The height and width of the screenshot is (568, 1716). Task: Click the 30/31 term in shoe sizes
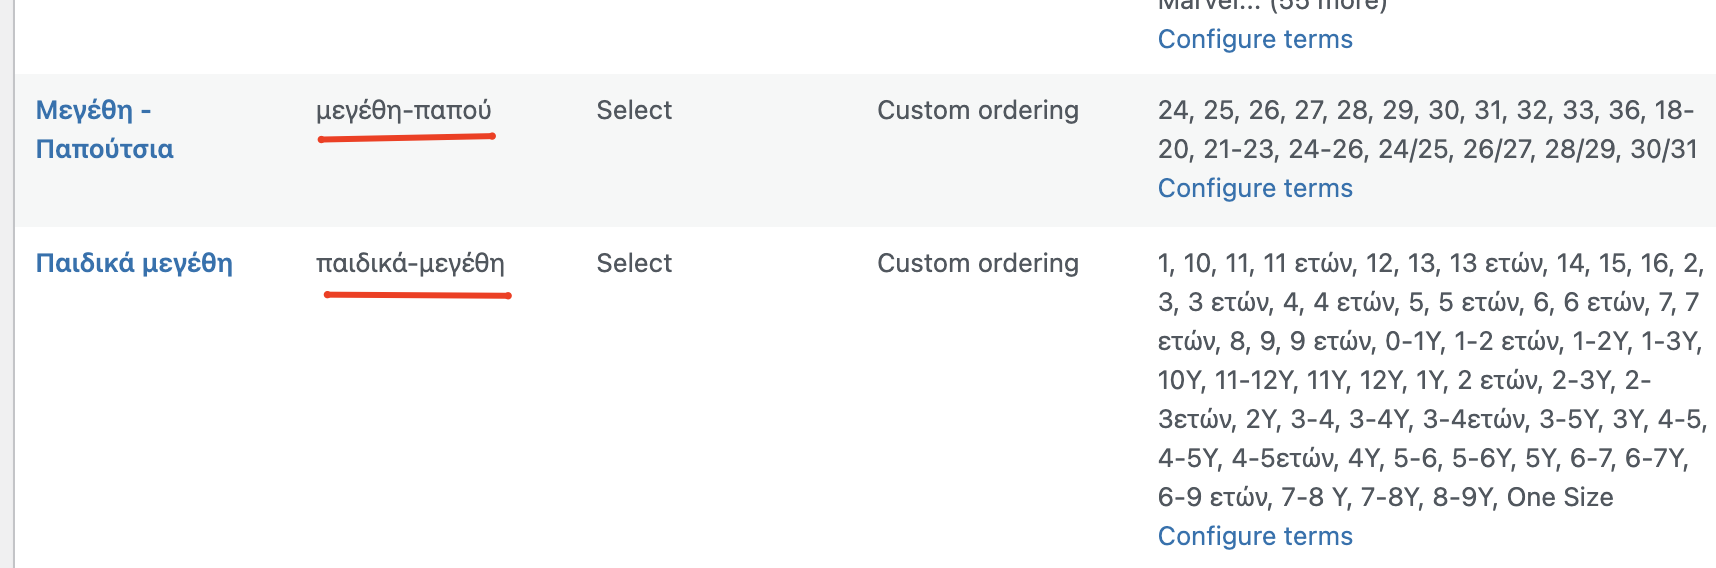(x=1664, y=149)
